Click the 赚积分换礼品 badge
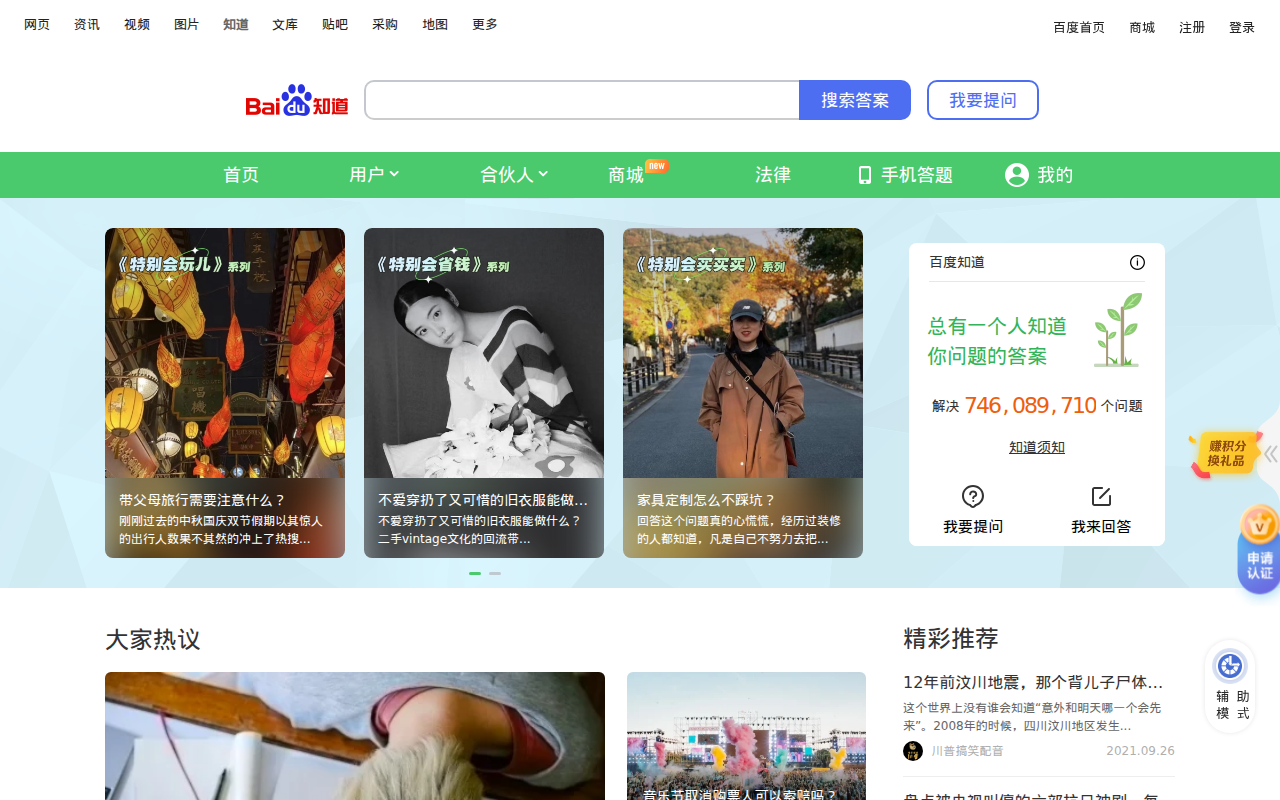The image size is (1280, 800). (x=1225, y=455)
